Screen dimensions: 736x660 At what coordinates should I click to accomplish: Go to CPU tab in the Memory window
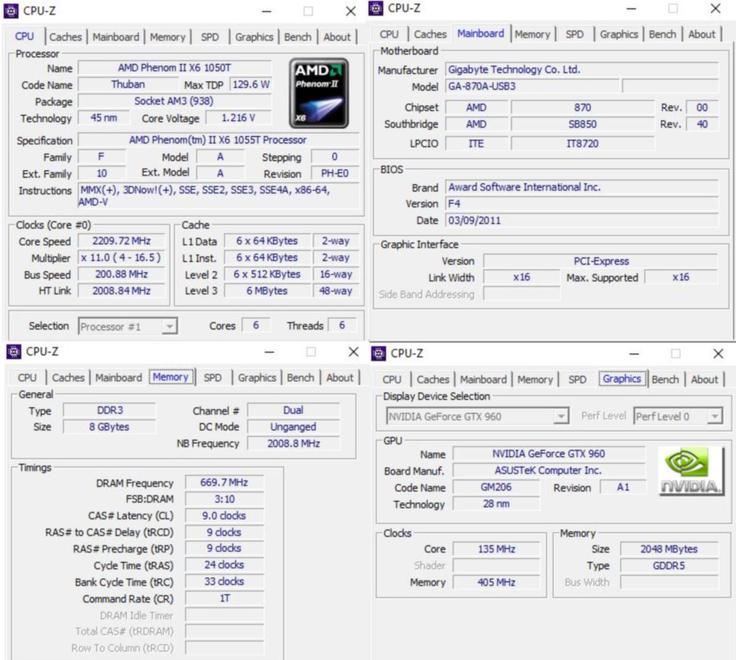point(27,378)
